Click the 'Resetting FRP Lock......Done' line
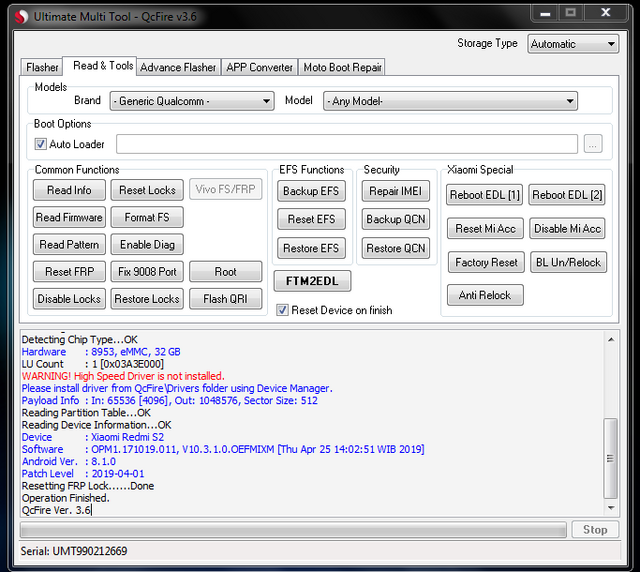Screen dimensions: 640x572 coord(88,486)
